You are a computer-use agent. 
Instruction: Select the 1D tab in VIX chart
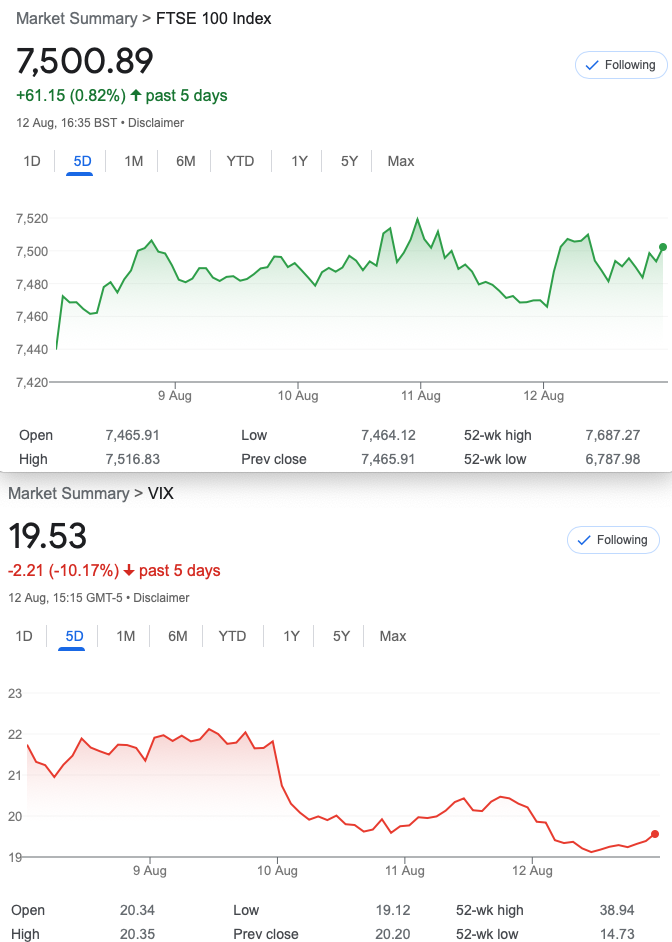click(x=24, y=636)
